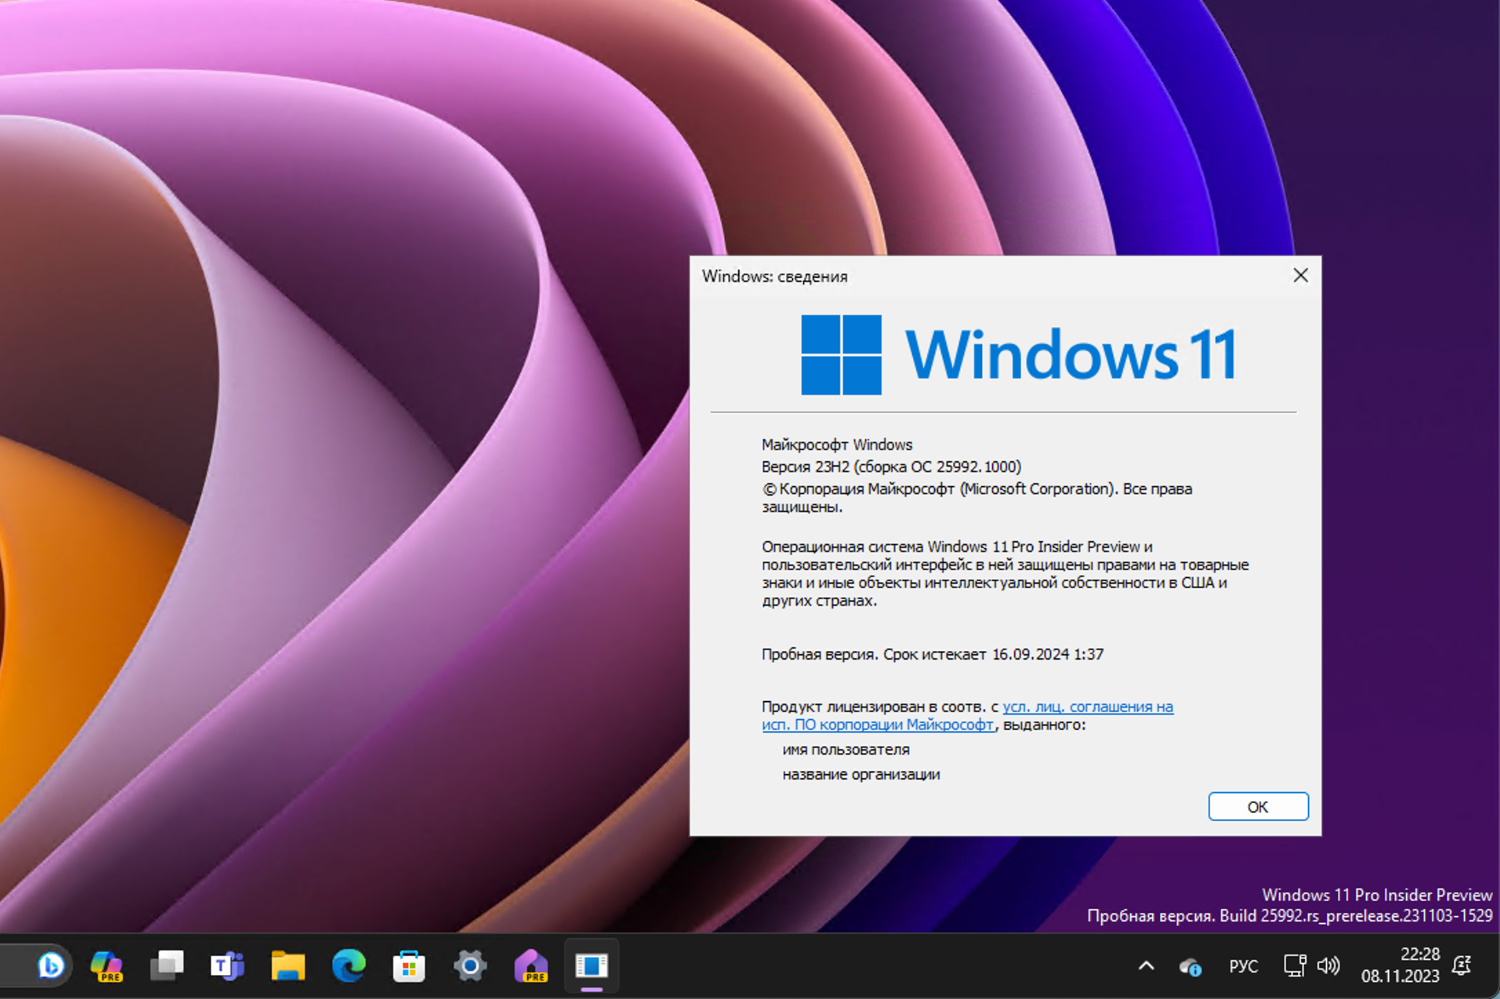
Task: Open Microsoft Edge from the taskbar
Action: (x=348, y=966)
